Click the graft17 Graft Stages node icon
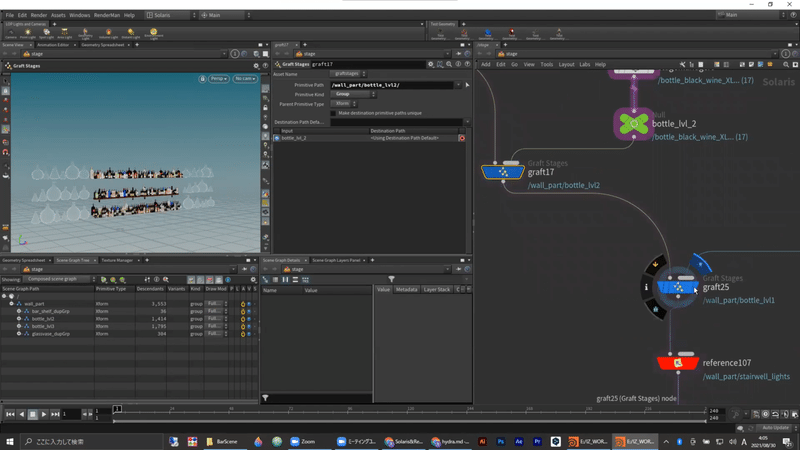Viewport: 800px width, 450px height. (x=503, y=172)
